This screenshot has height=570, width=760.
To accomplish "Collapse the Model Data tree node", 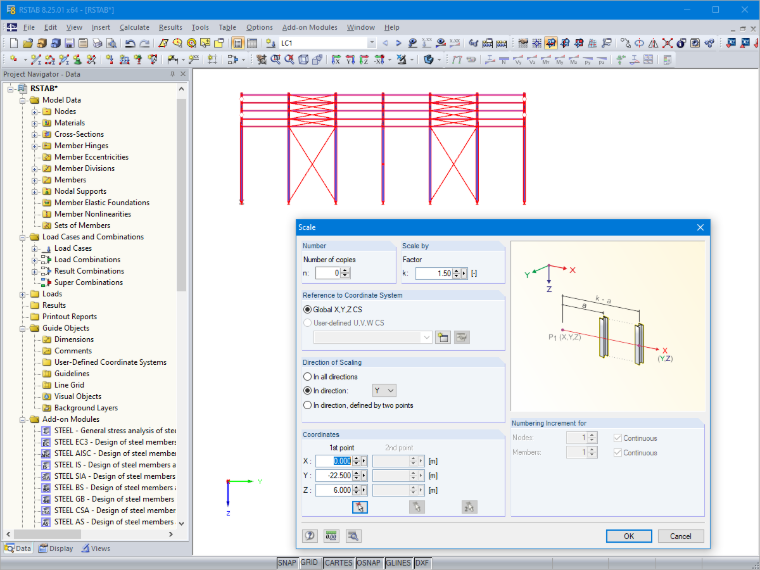I will point(22,100).
